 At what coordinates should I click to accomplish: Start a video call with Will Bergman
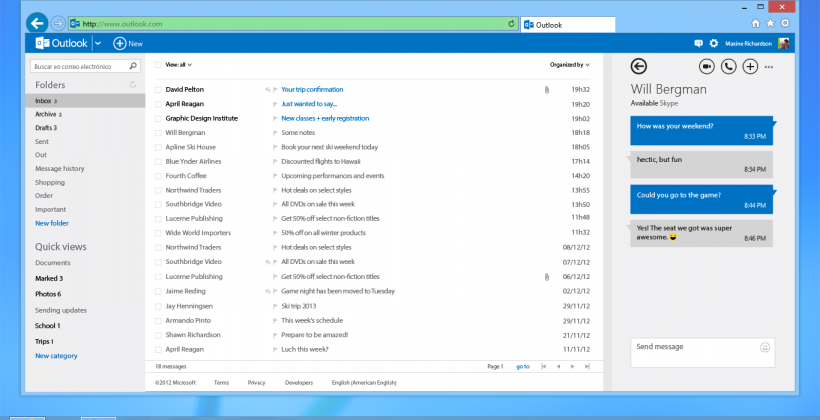707,66
